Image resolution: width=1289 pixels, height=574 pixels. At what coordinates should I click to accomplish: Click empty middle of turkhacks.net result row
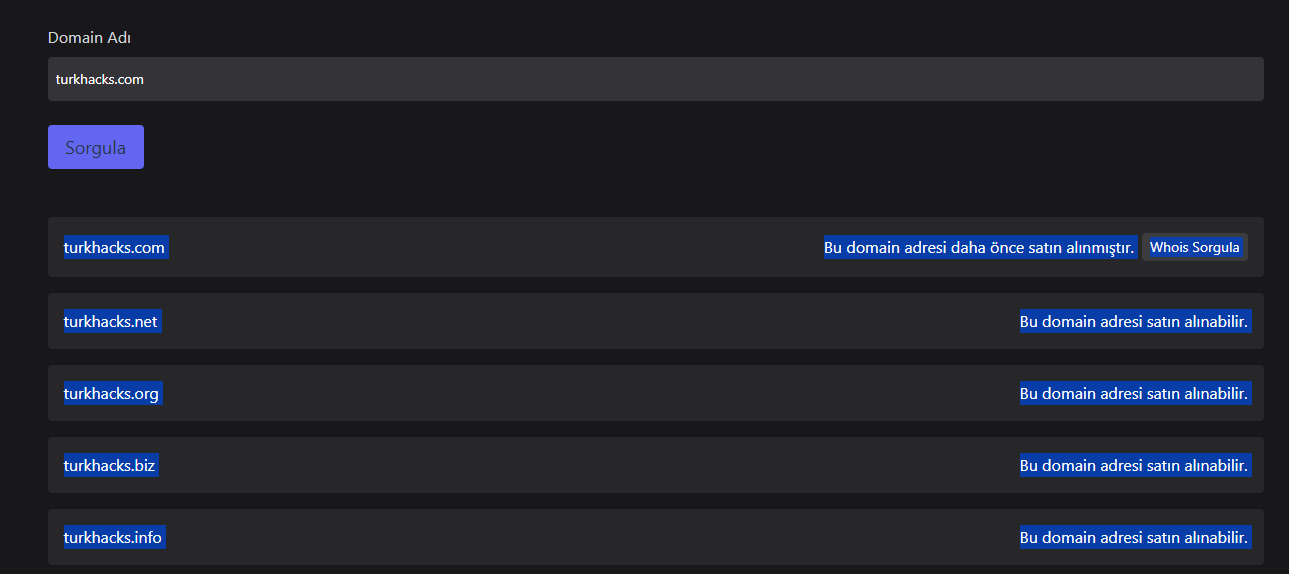click(x=590, y=321)
